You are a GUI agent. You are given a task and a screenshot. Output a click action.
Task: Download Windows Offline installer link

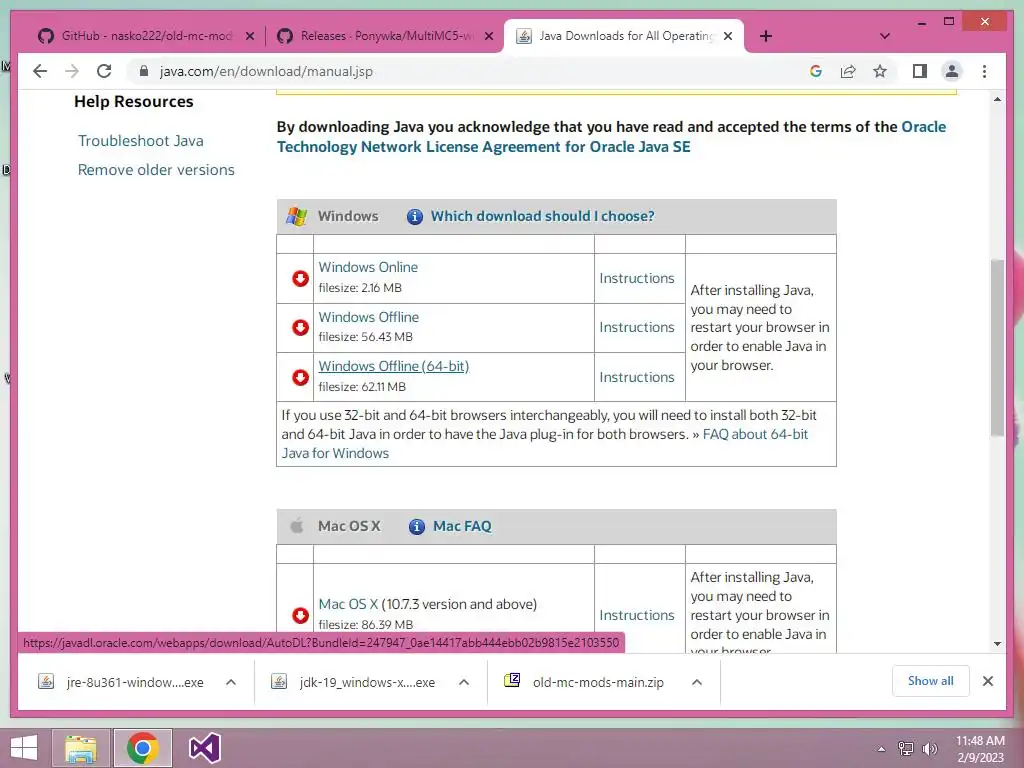click(x=368, y=317)
